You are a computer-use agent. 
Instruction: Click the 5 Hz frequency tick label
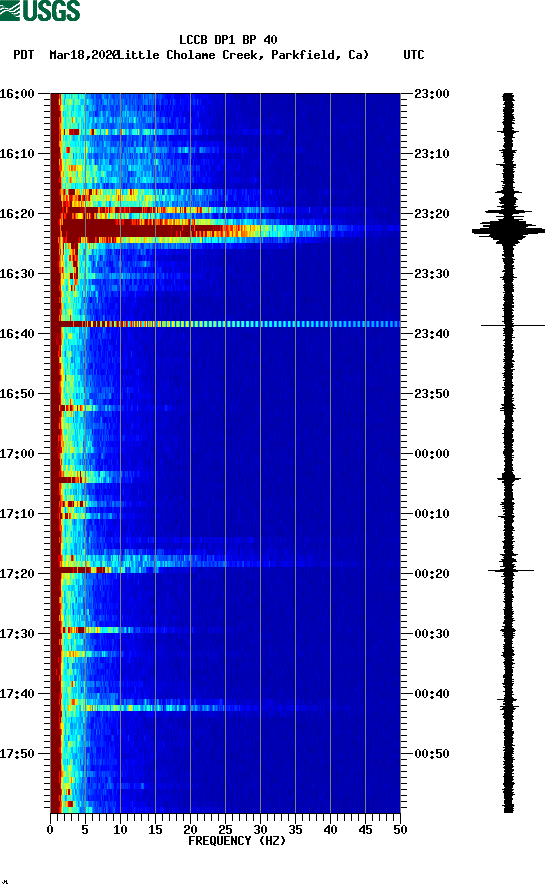coord(85,830)
